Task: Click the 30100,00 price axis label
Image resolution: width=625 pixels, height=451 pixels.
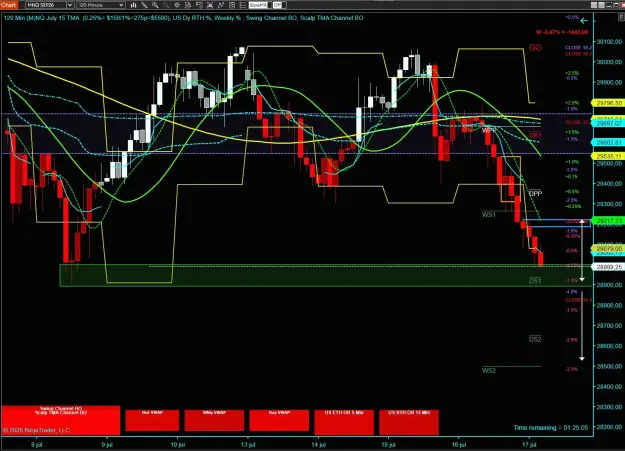Action: (609, 41)
